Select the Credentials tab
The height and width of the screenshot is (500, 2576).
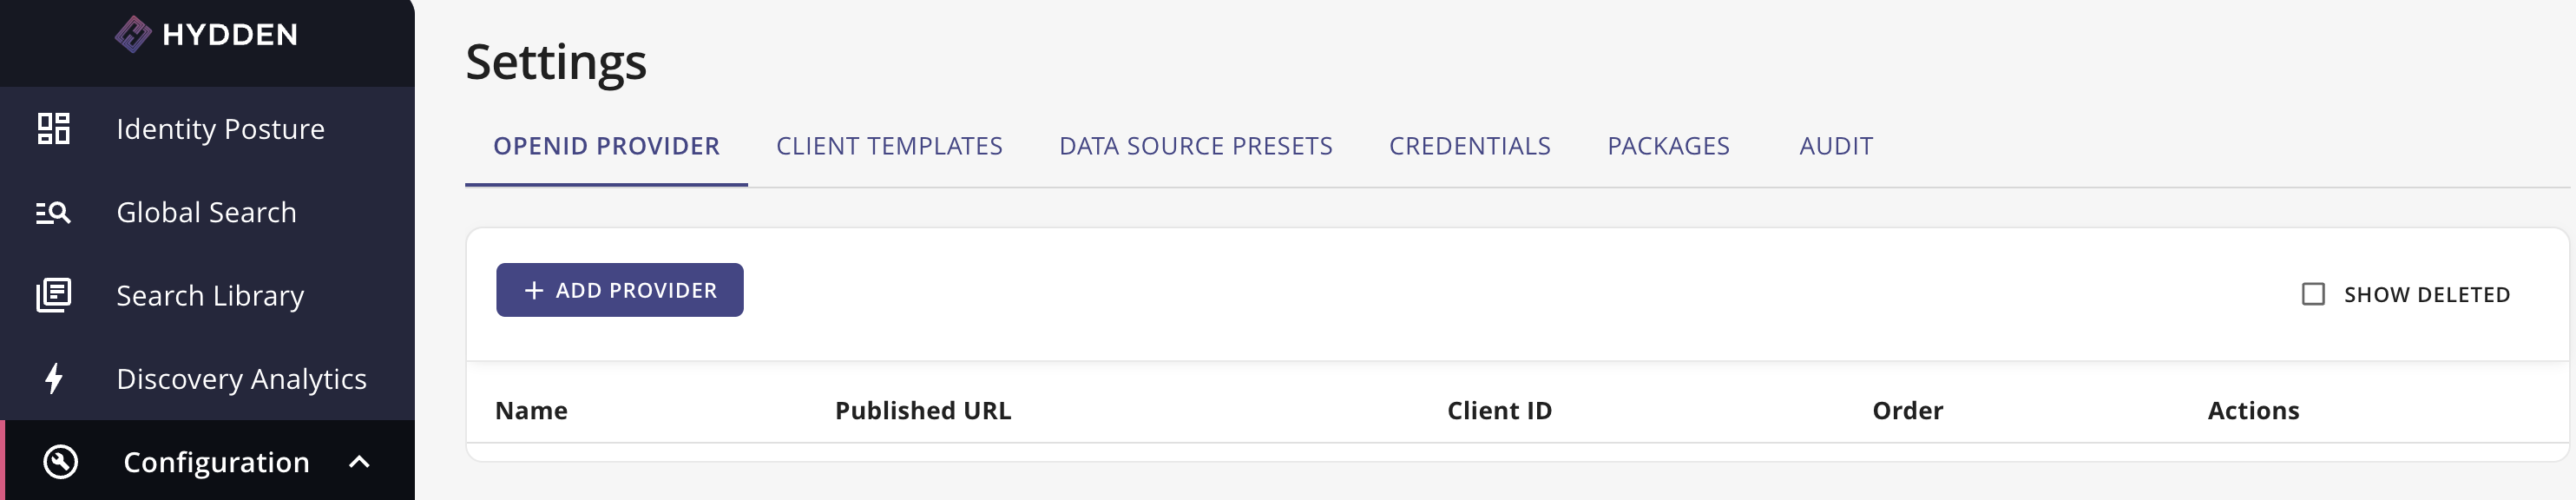coord(1470,146)
